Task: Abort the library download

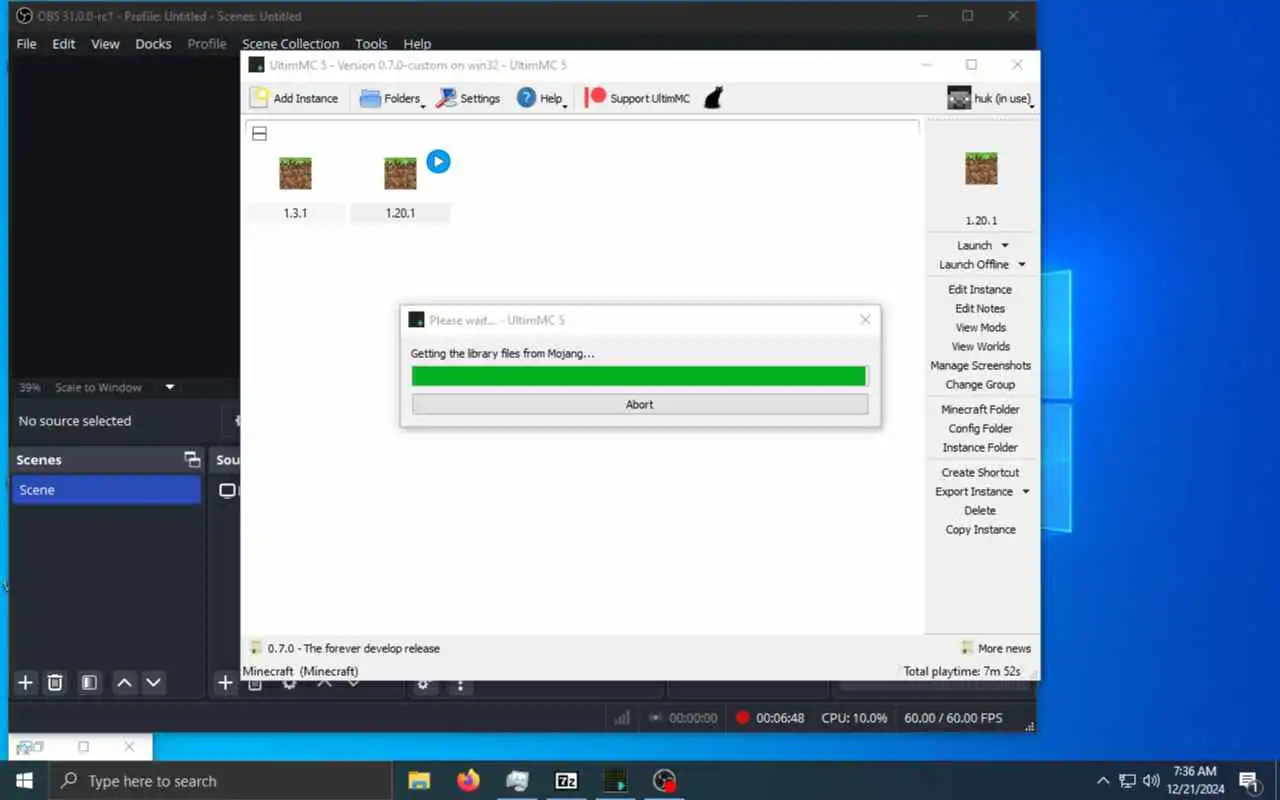Action: click(x=640, y=404)
